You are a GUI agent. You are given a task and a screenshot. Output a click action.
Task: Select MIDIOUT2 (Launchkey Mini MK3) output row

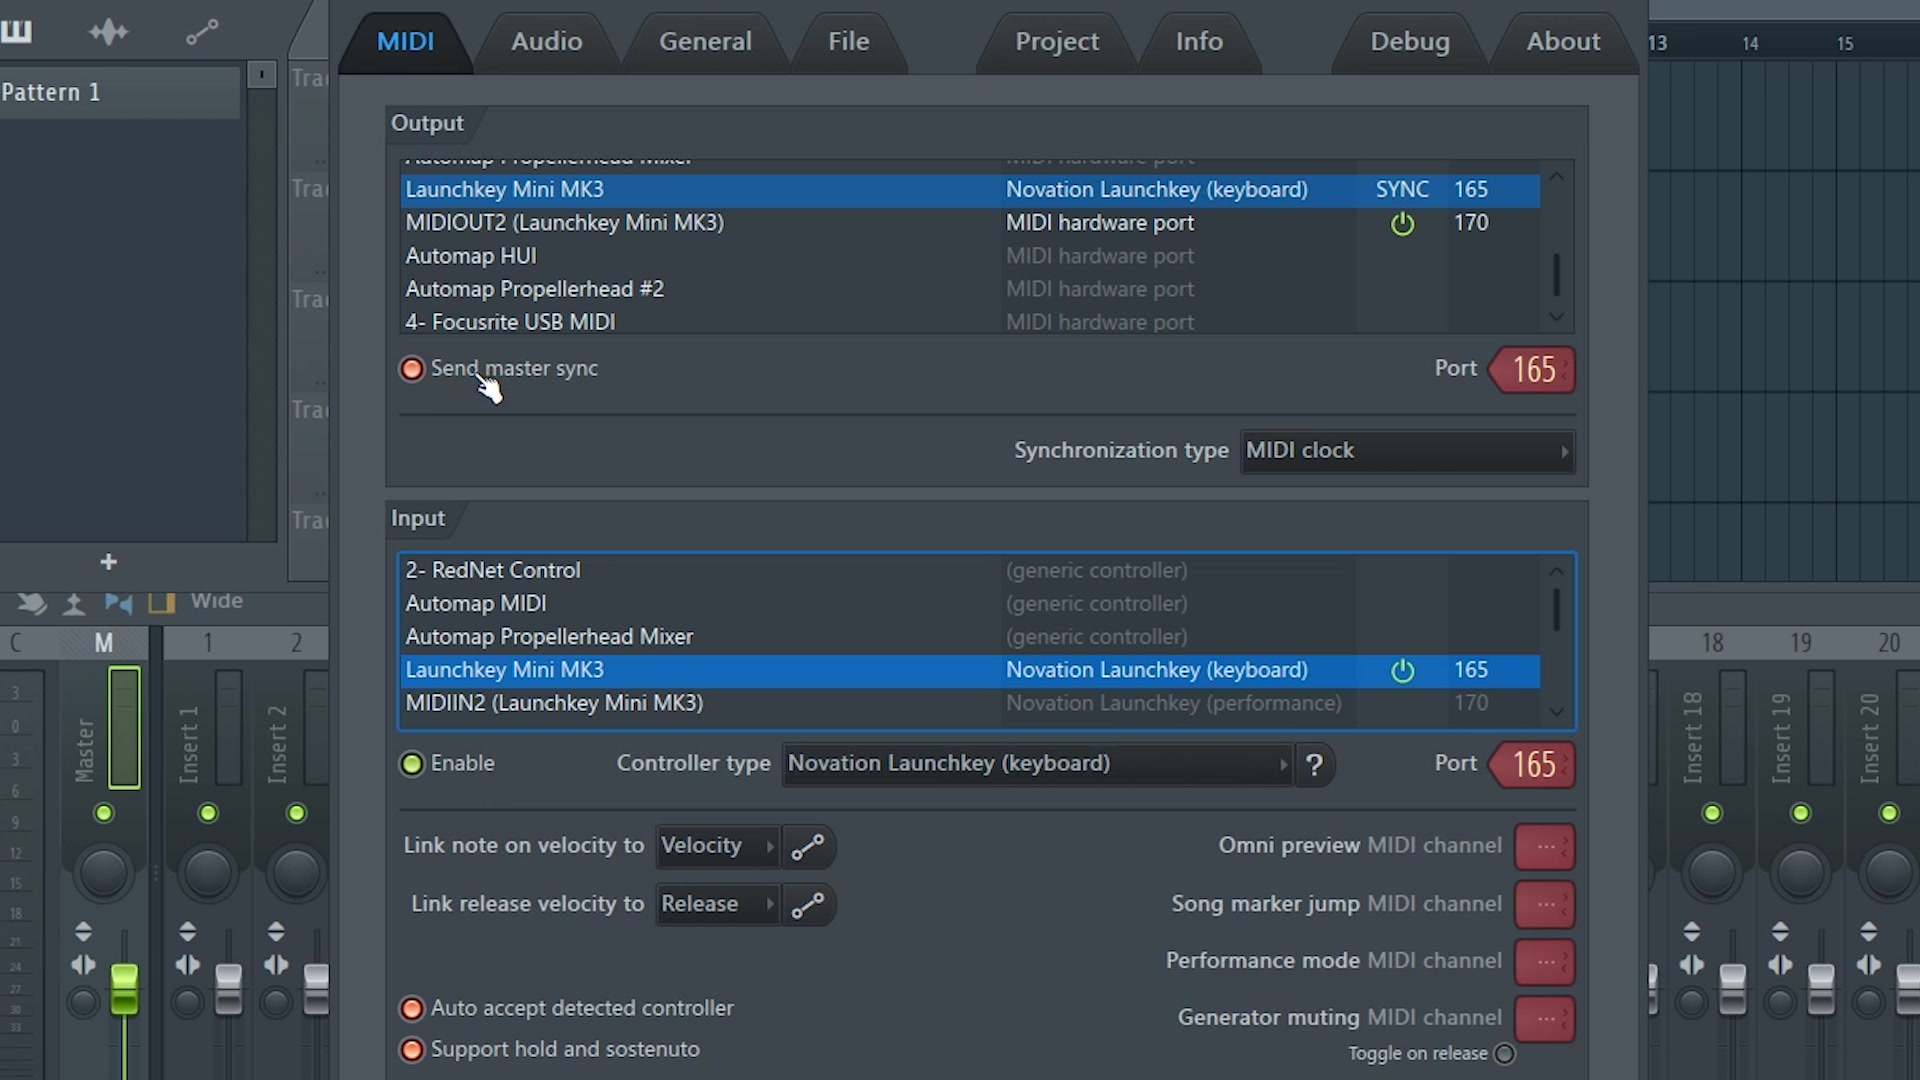[970, 223]
